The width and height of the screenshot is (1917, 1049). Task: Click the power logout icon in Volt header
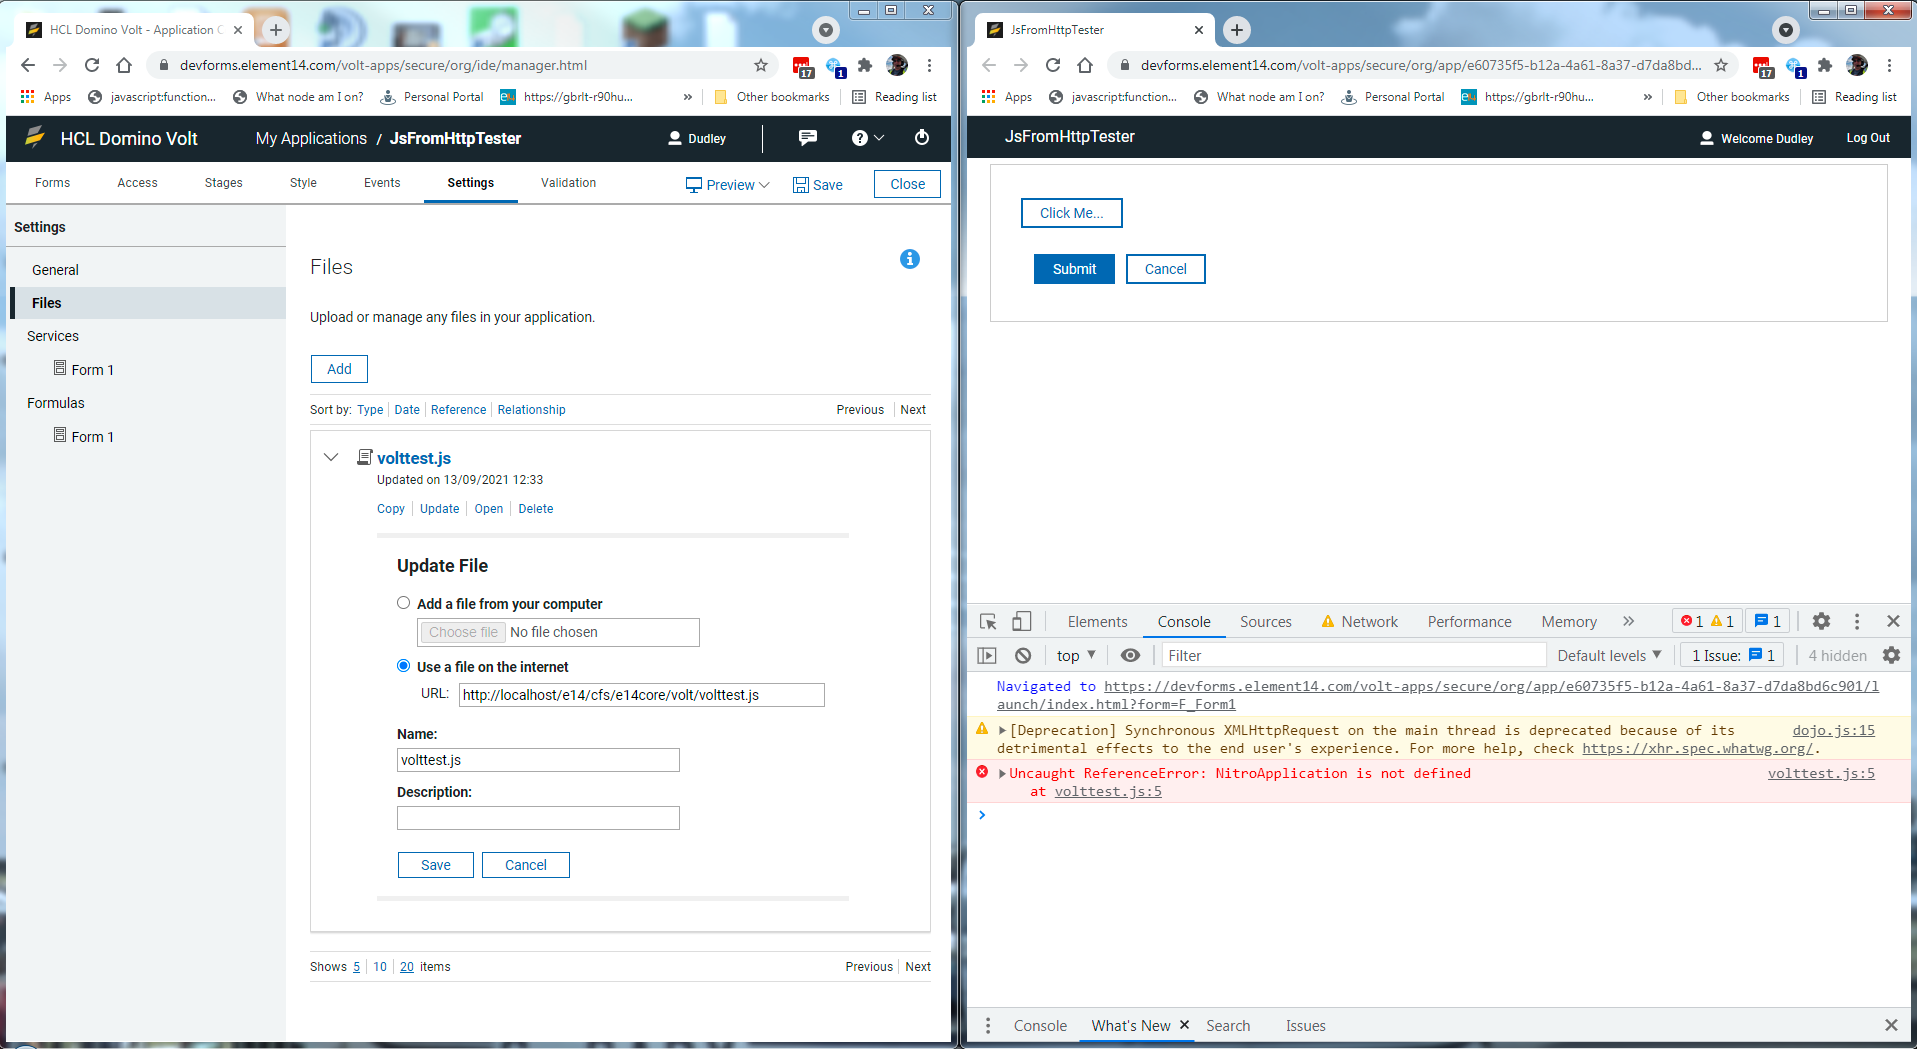coord(921,138)
